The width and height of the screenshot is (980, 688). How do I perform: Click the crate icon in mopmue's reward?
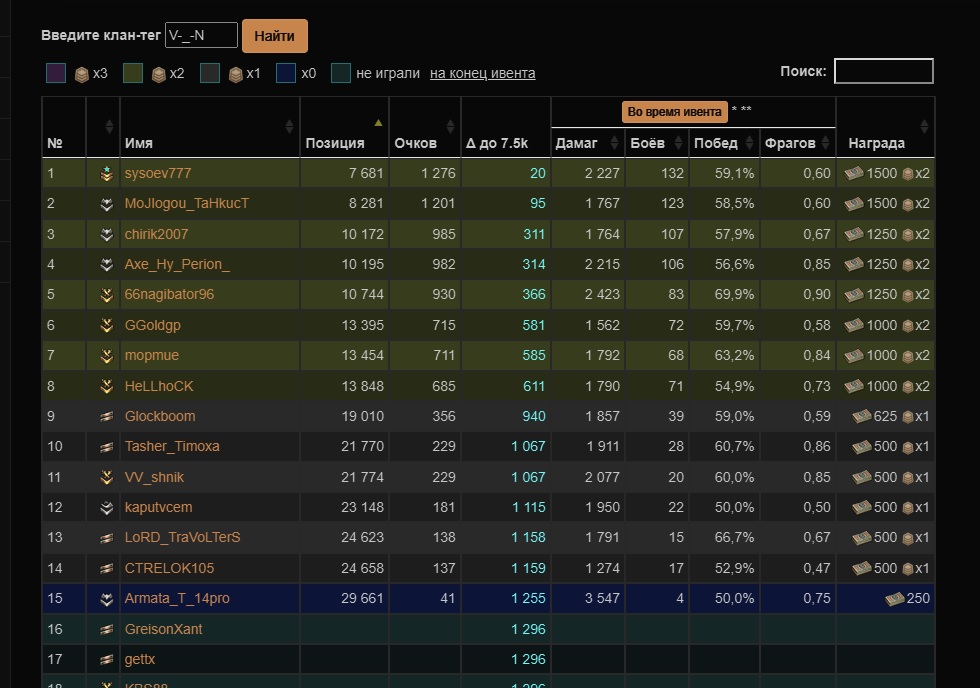point(908,355)
